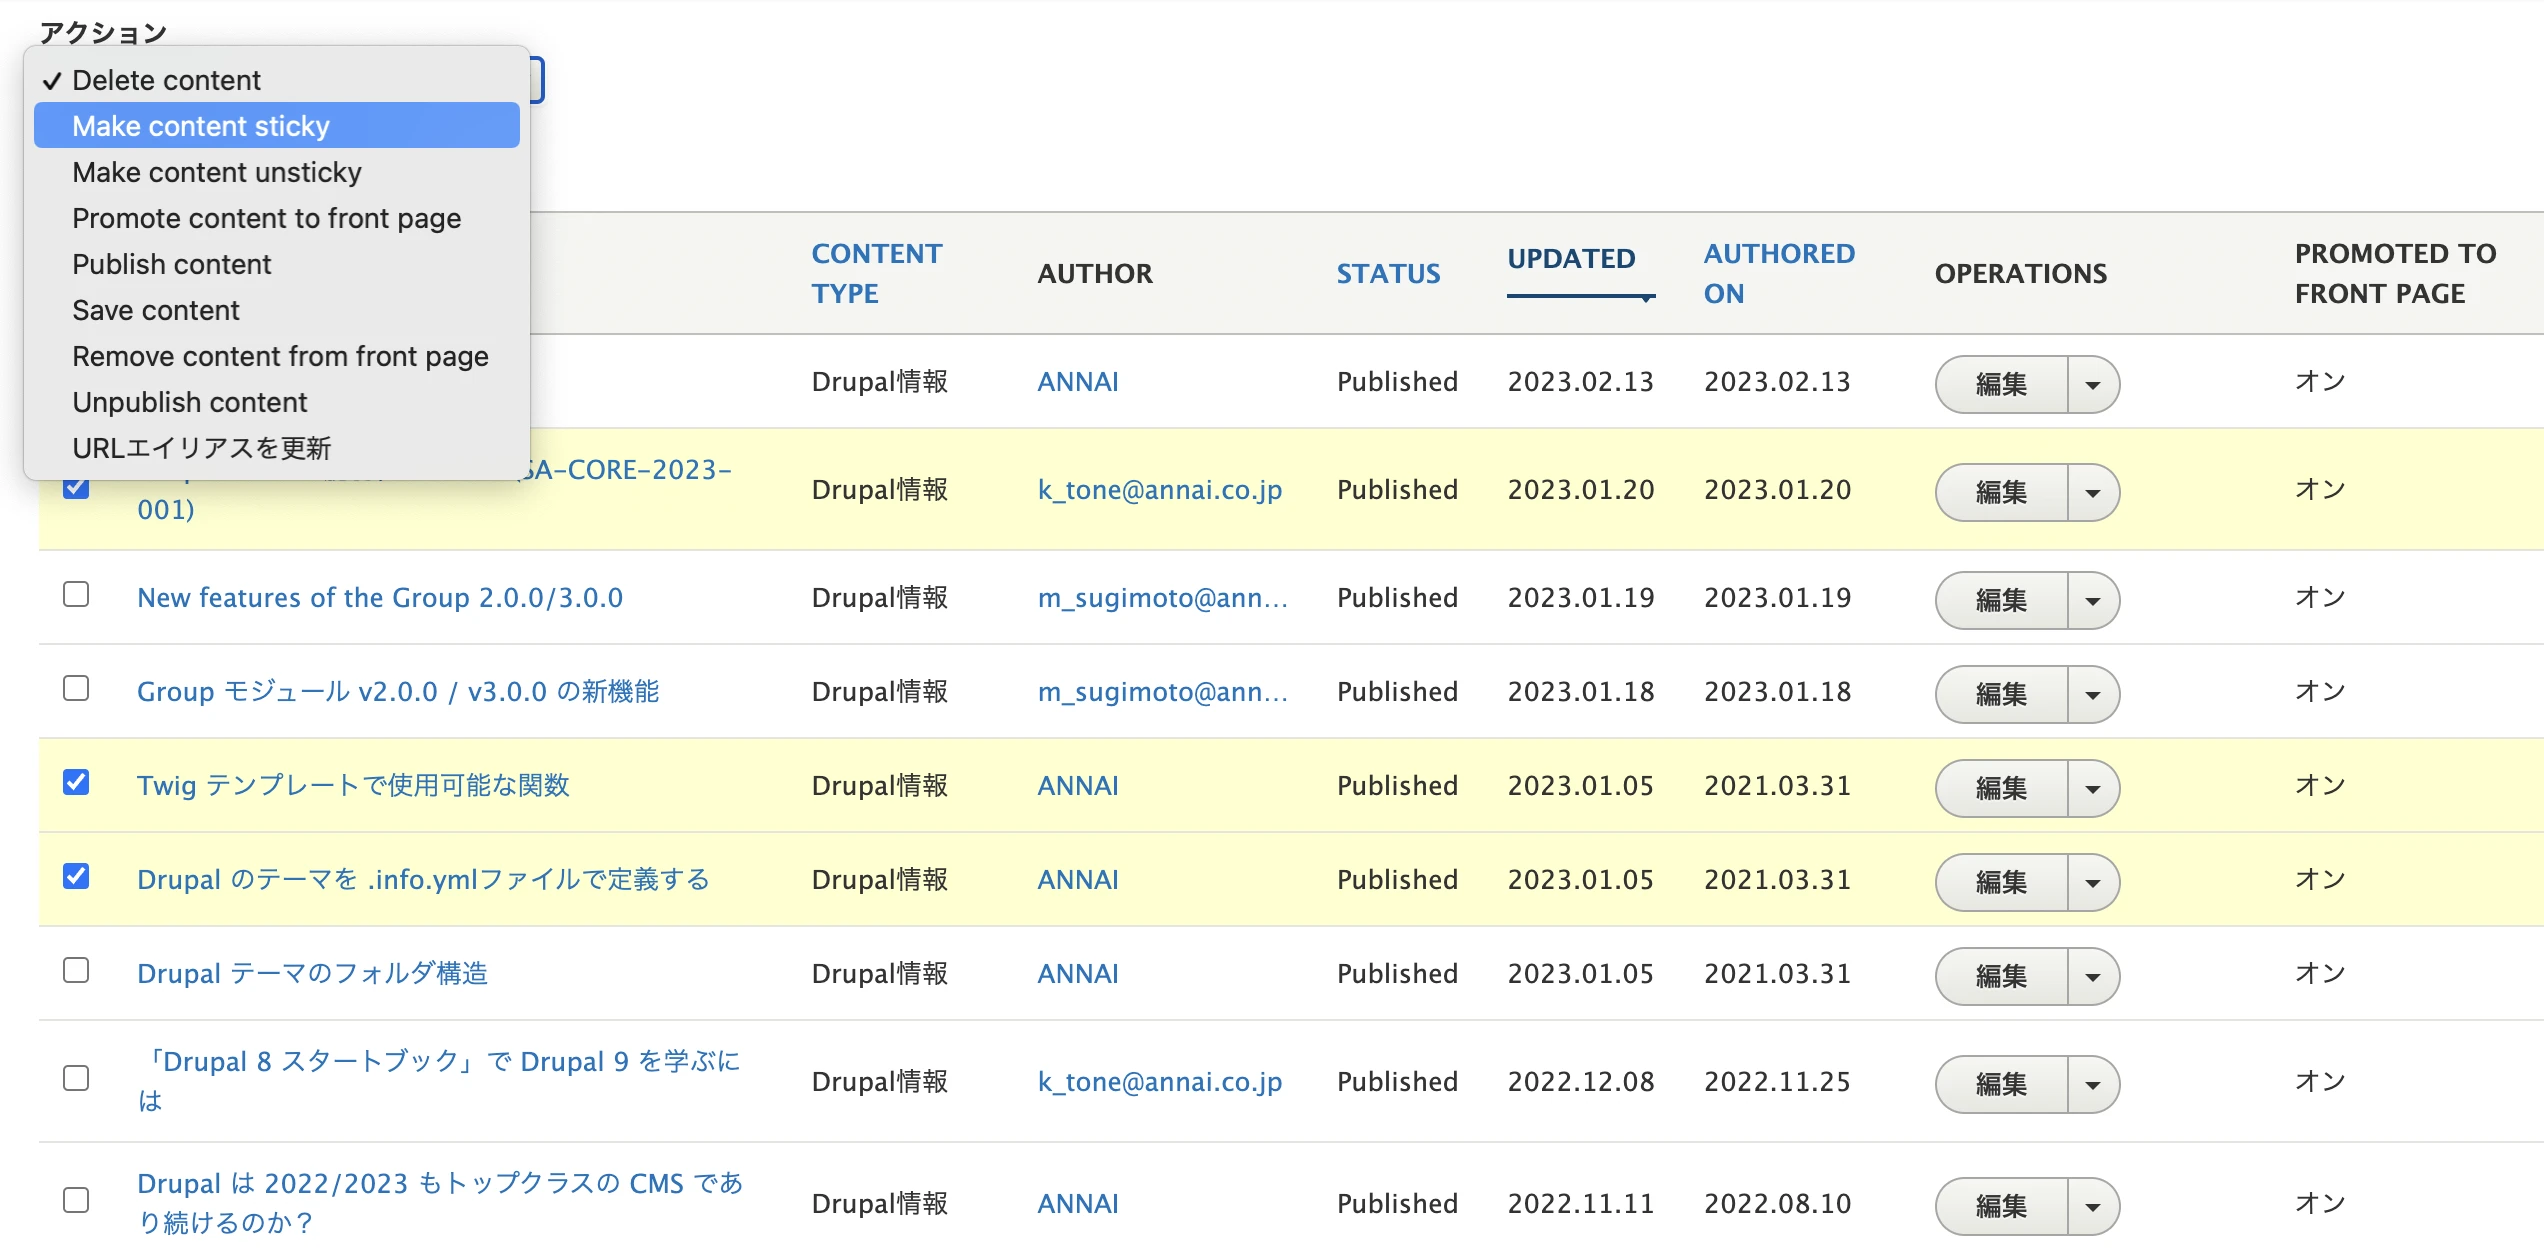Select the "Publish content" action

171,264
